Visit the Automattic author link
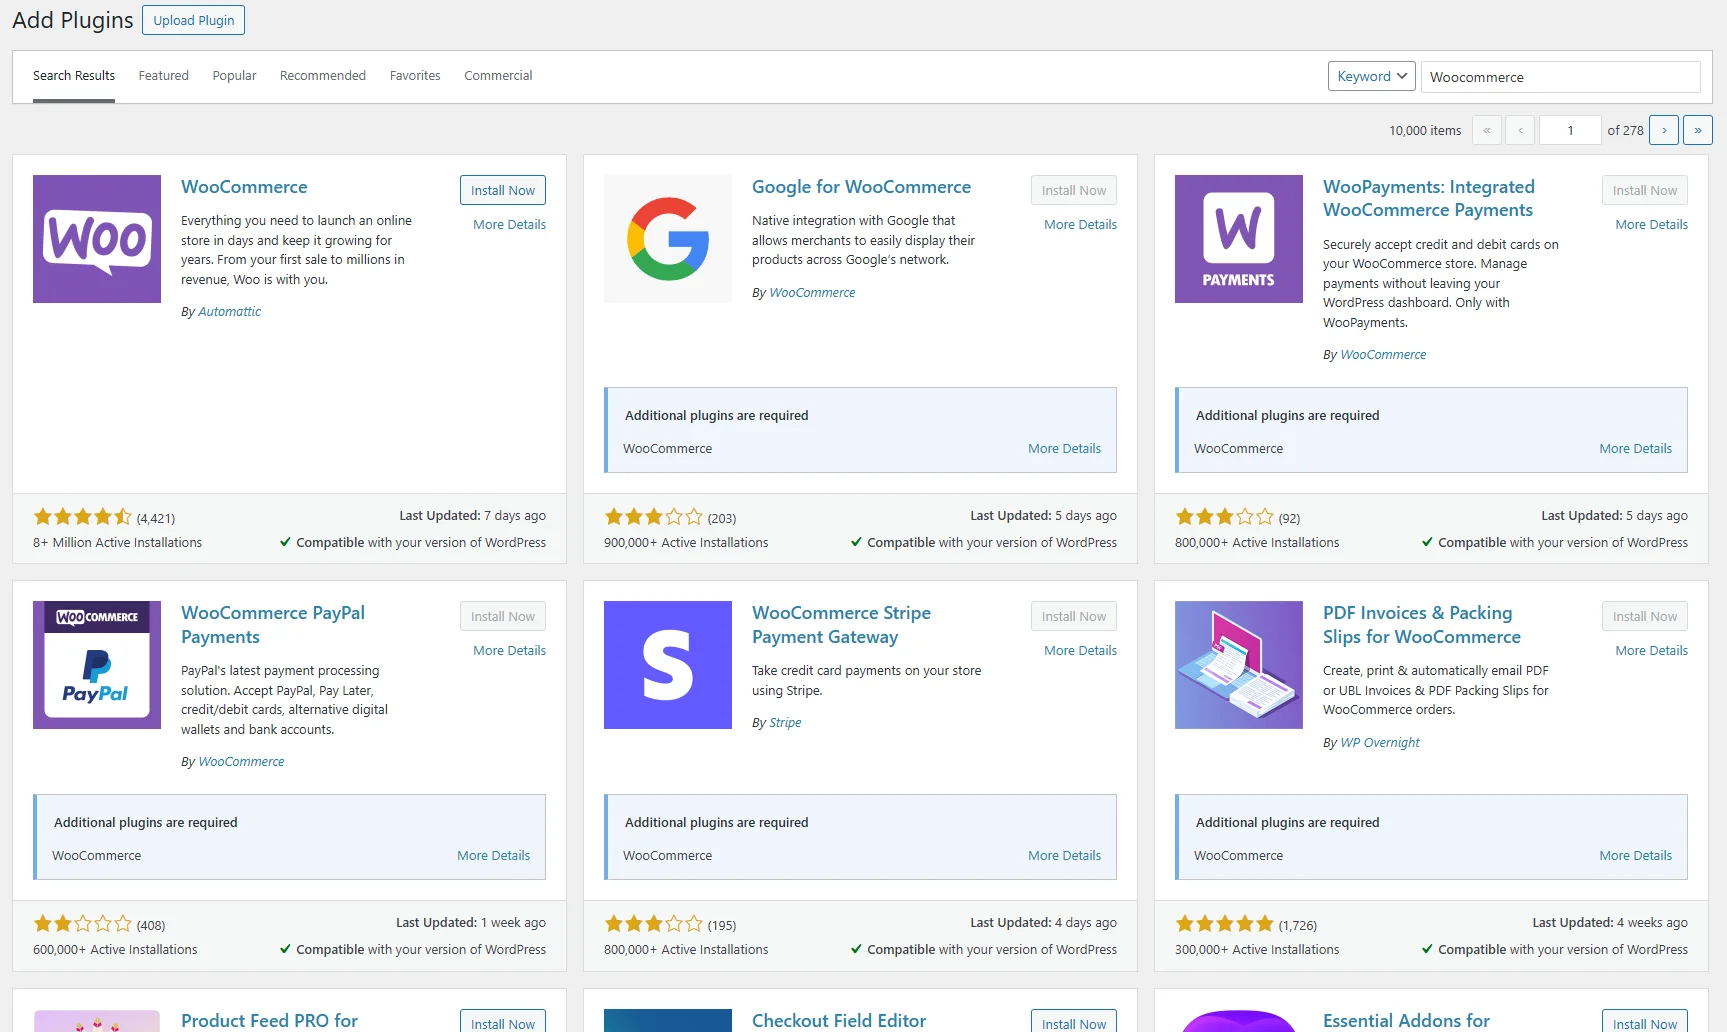This screenshot has width=1727, height=1032. click(x=229, y=312)
